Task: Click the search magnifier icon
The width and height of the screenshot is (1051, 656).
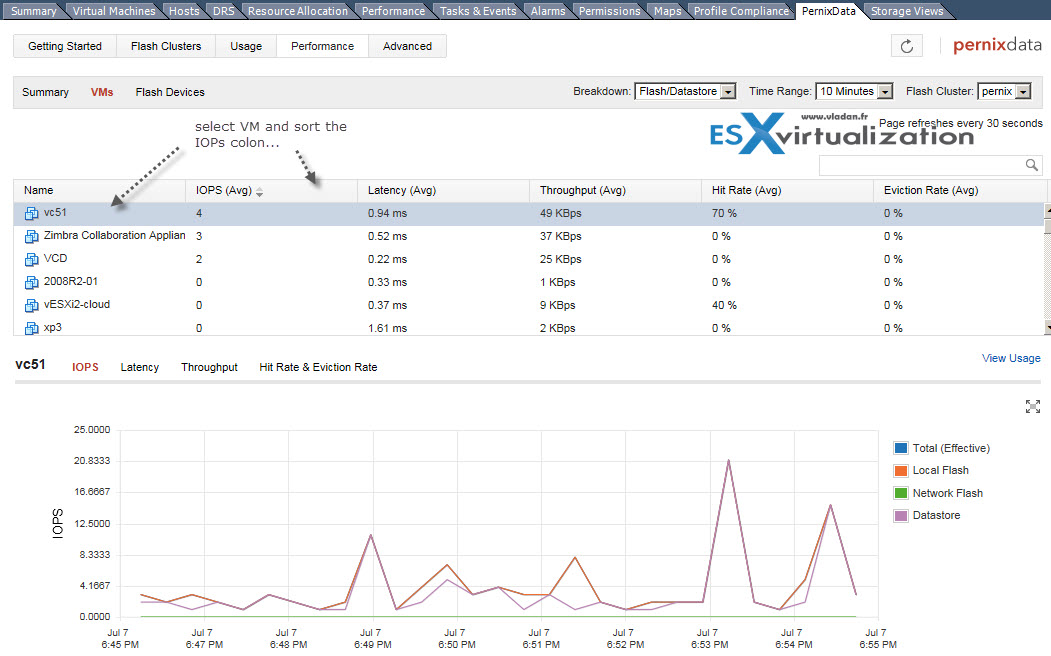Action: click(1032, 165)
